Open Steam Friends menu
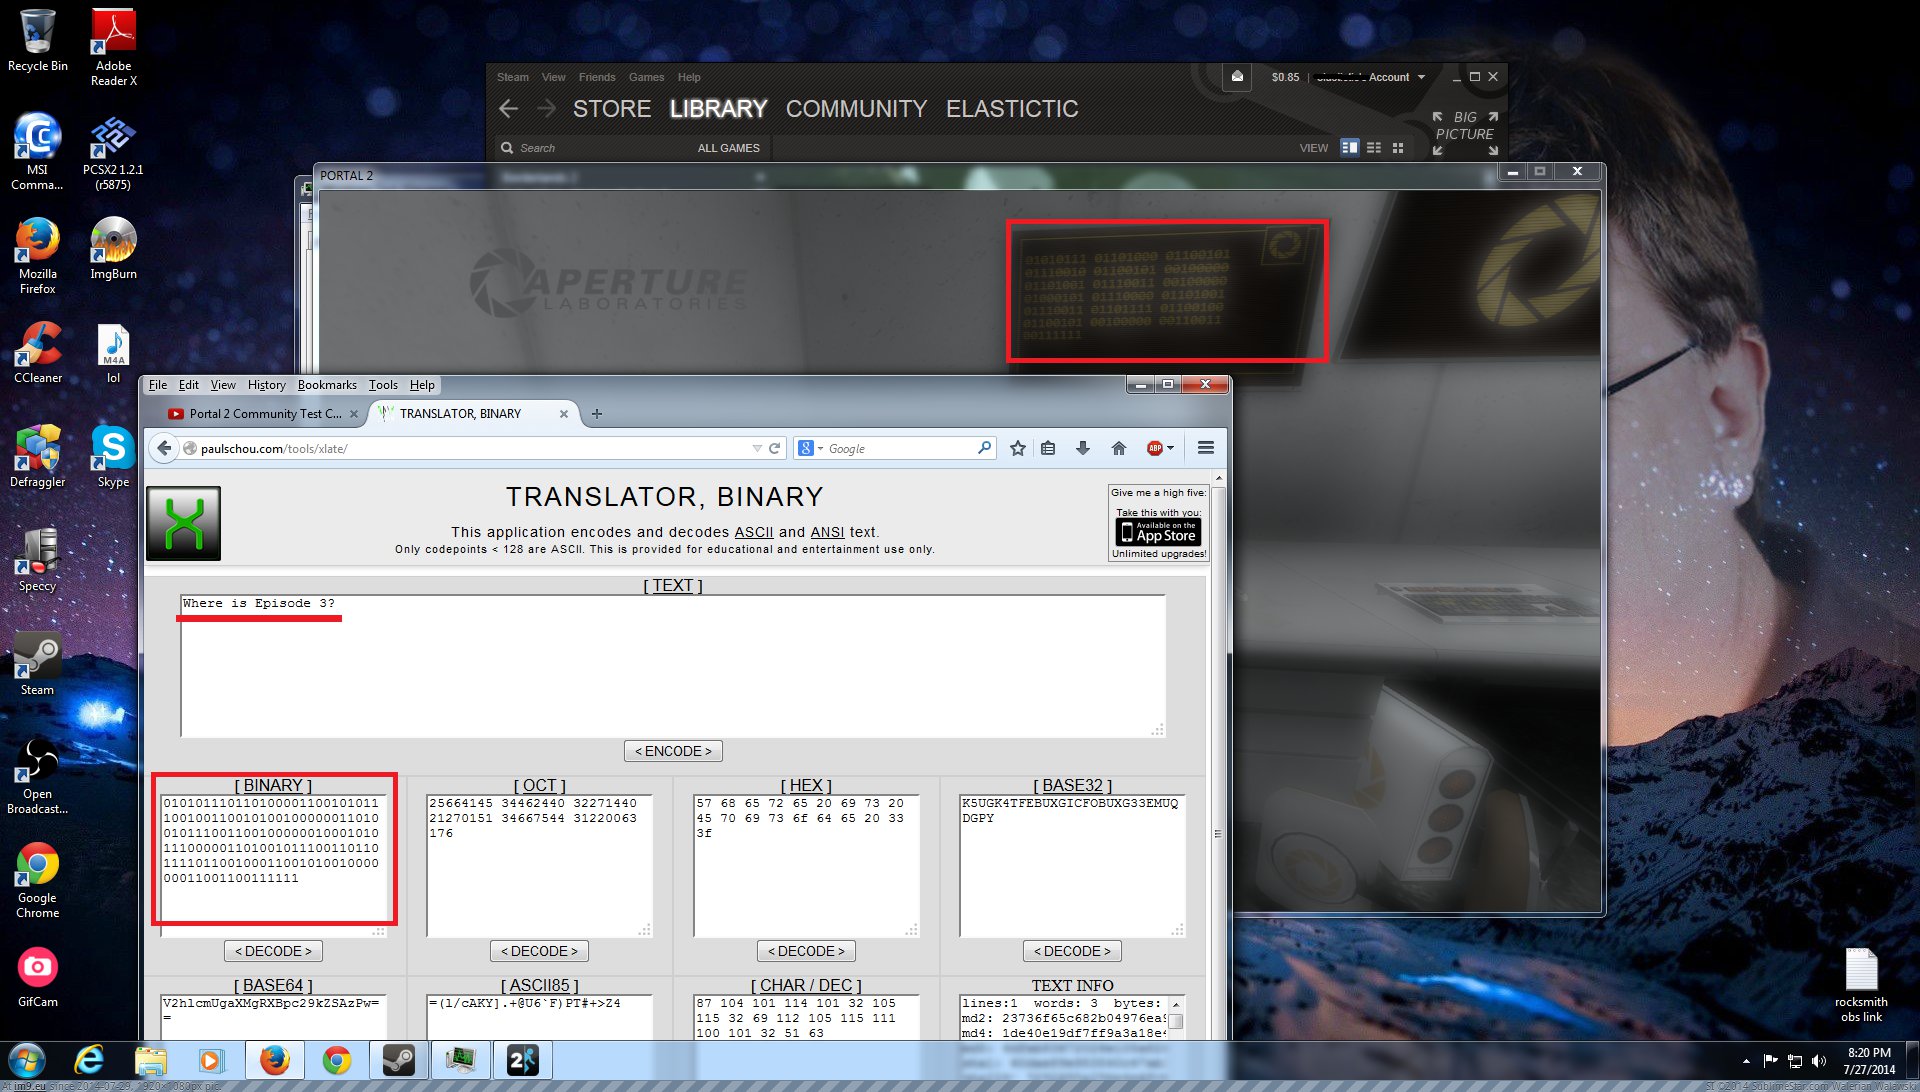The width and height of the screenshot is (1920, 1092). click(597, 77)
